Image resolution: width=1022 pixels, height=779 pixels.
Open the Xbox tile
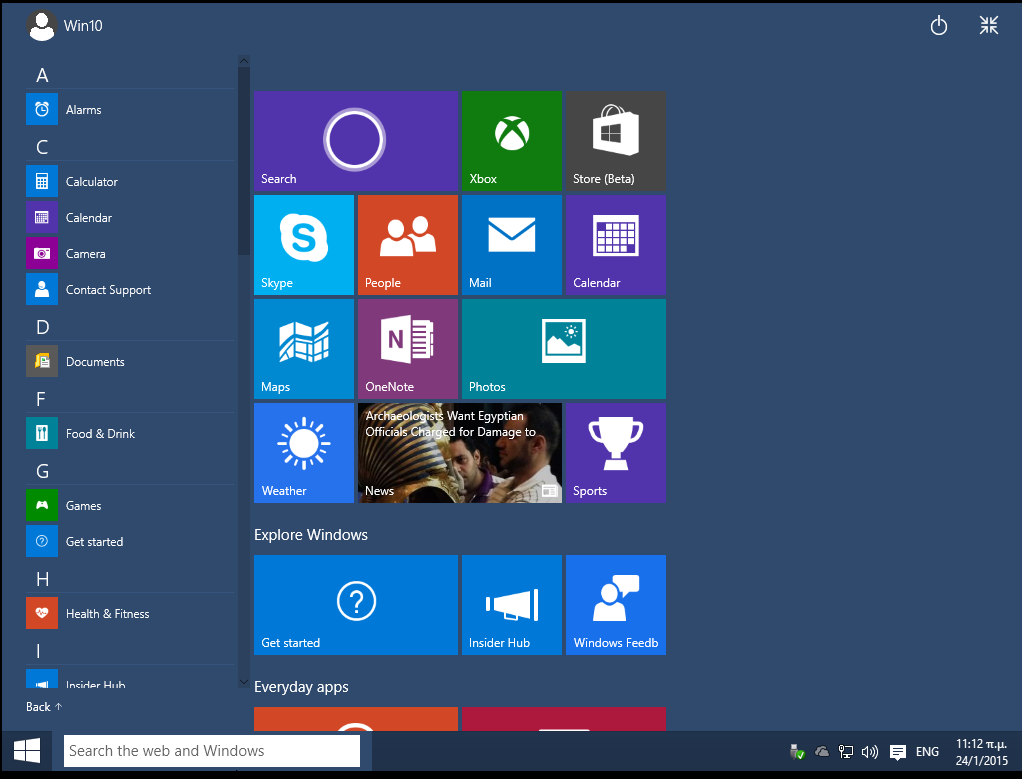click(512, 141)
